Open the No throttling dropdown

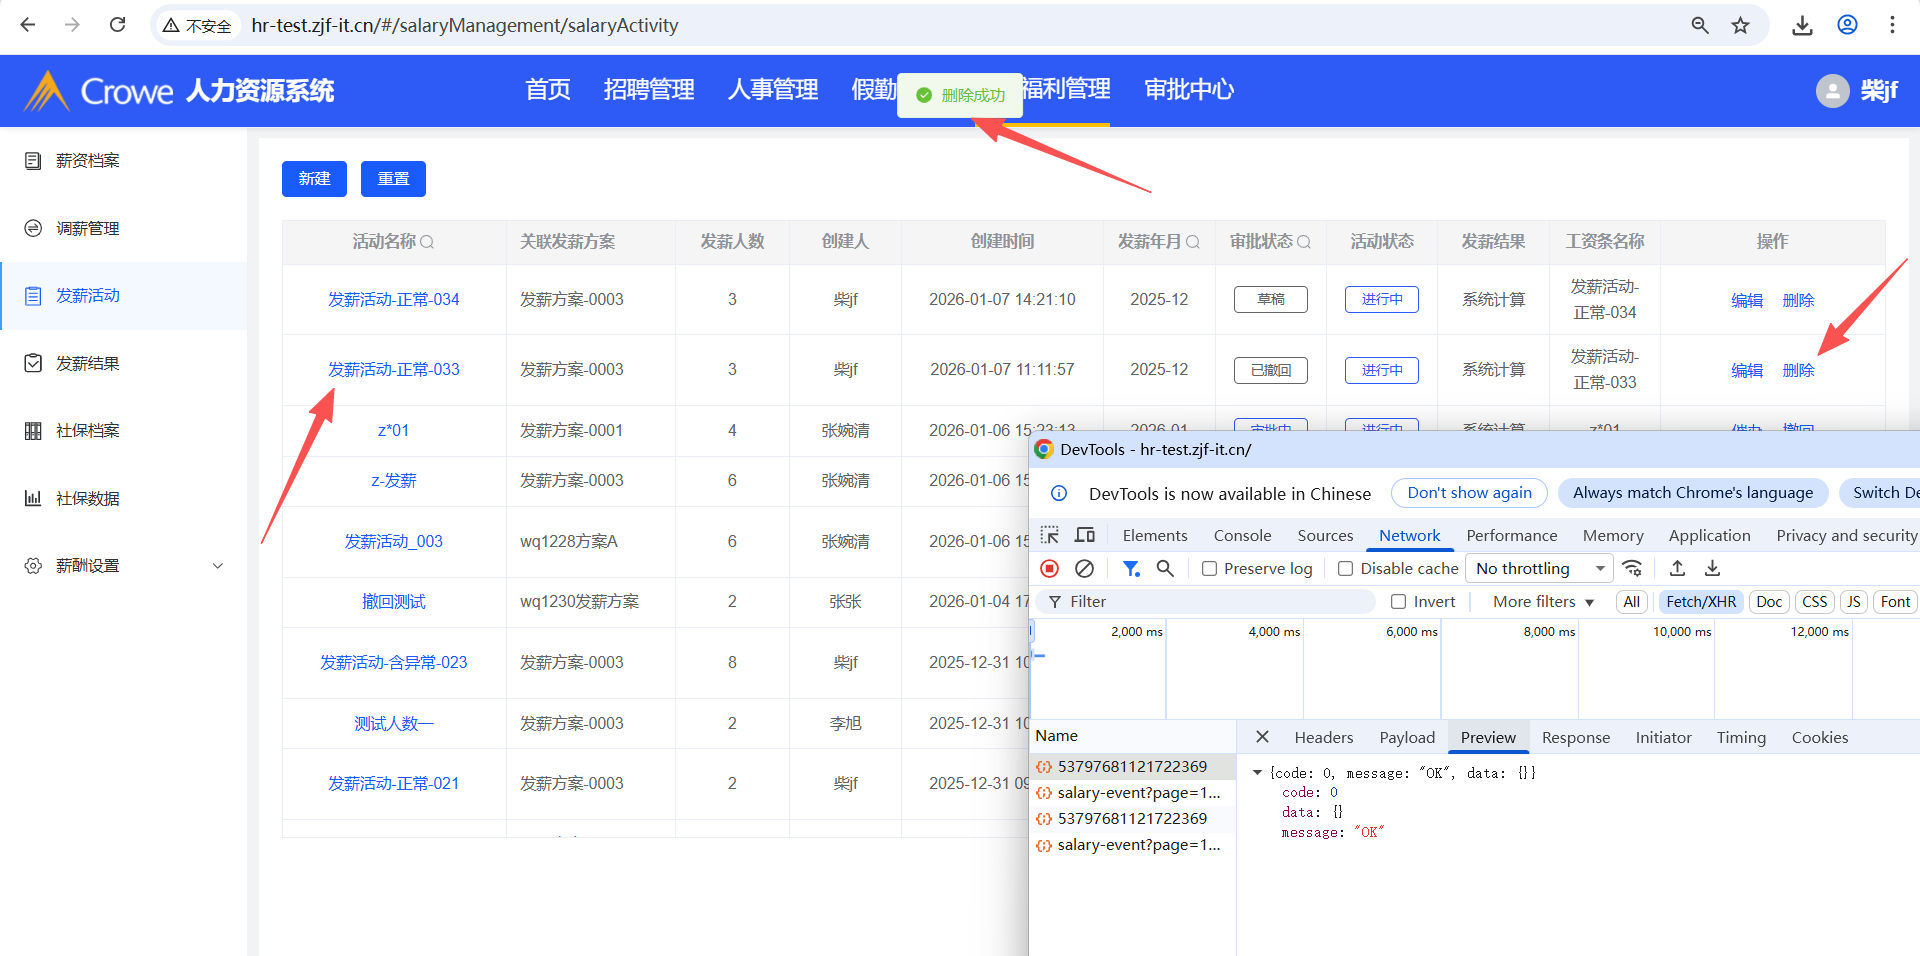(x=1539, y=569)
